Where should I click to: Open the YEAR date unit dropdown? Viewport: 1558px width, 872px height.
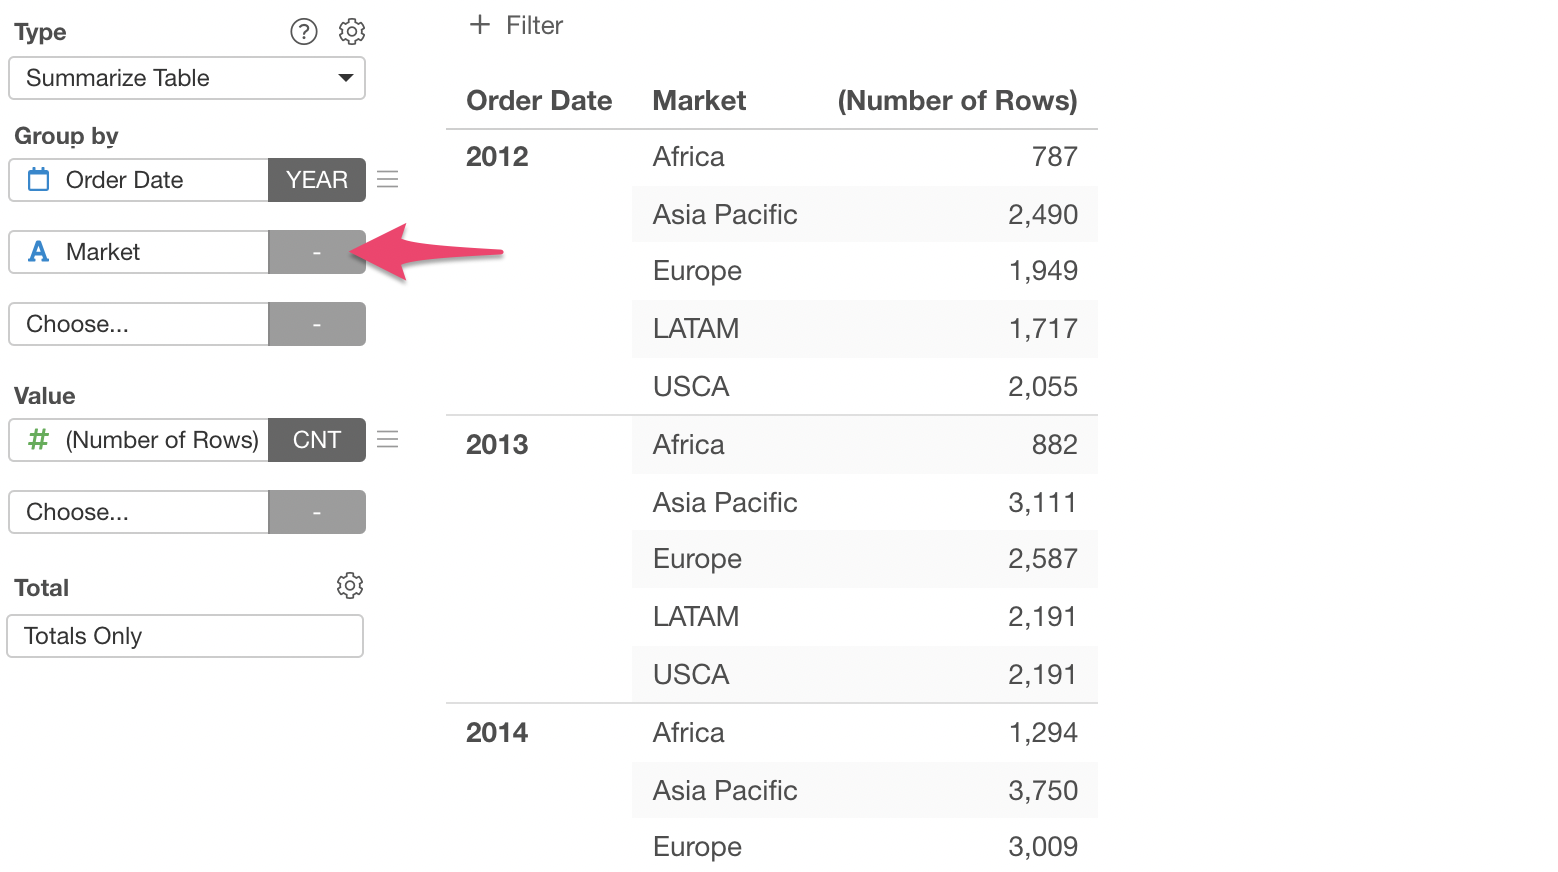click(316, 180)
